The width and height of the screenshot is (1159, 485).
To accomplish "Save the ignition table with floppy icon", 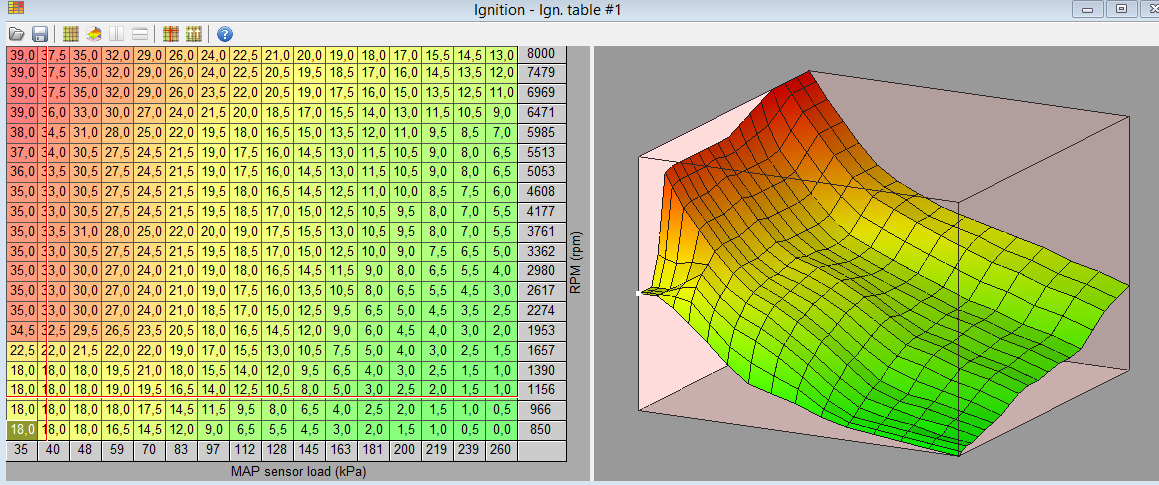I will click(x=40, y=34).
